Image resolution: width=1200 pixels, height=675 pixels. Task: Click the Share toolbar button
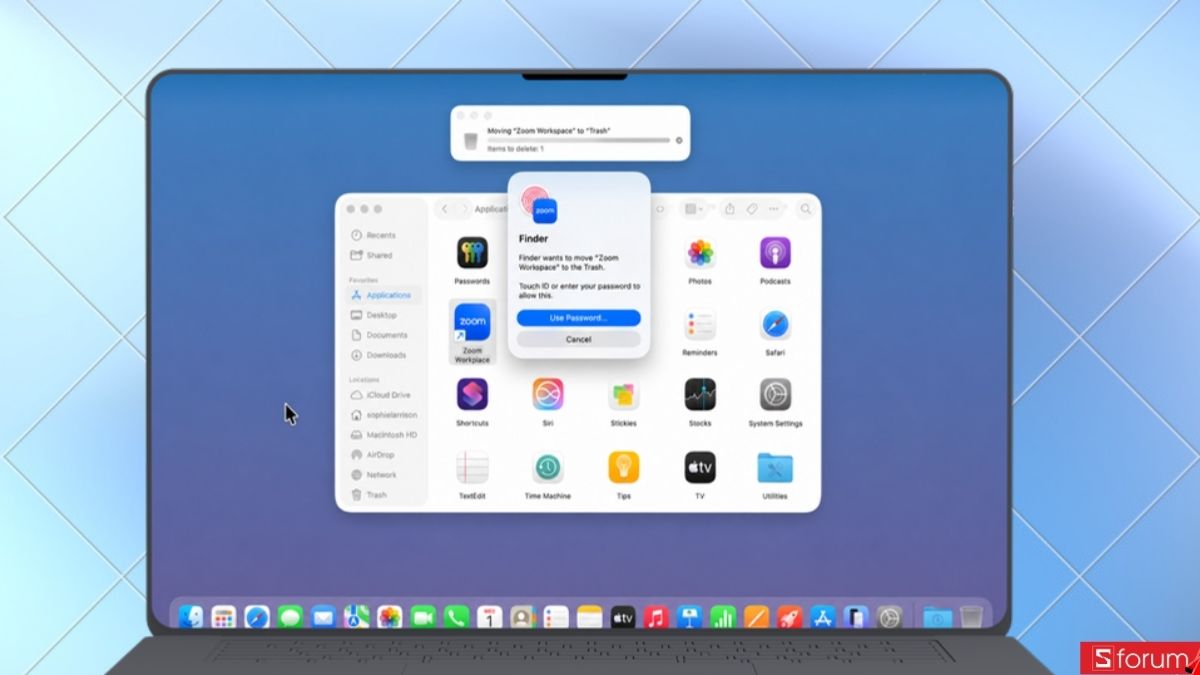[730, 209]
